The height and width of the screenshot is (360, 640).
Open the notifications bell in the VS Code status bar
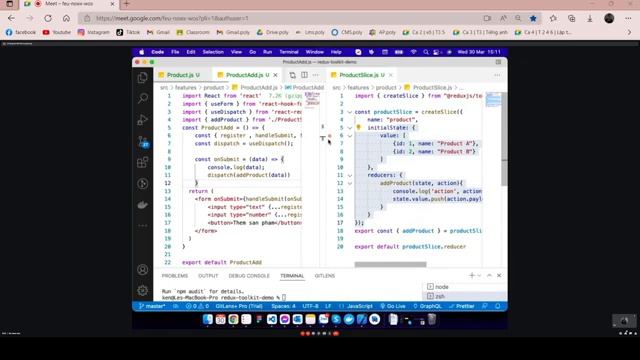point(498,306)
